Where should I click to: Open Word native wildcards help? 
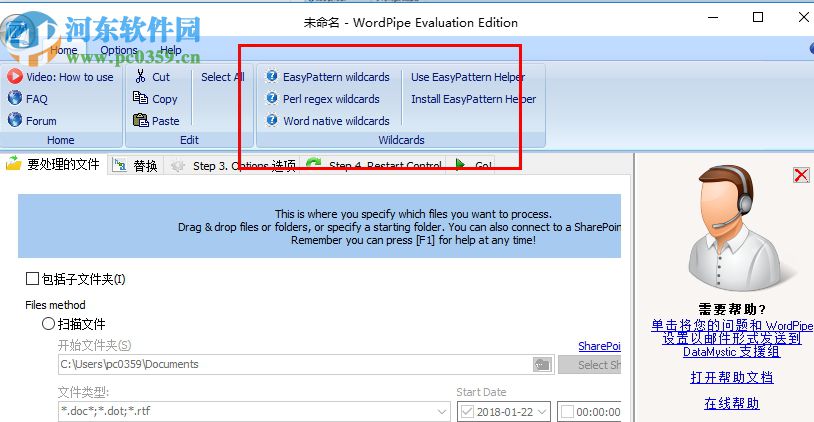coord(328,120)
